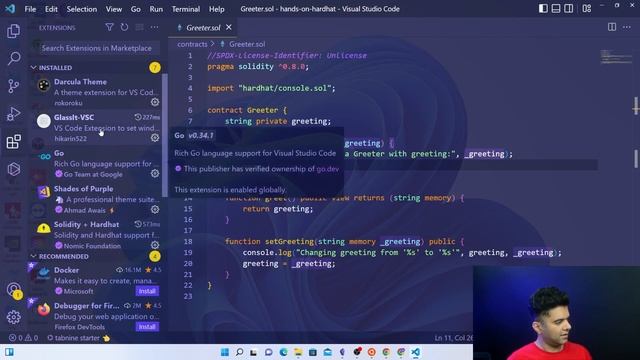Open the Run and Debug view
The width and height of the screenshot is (640, 360).
[13, 113]
